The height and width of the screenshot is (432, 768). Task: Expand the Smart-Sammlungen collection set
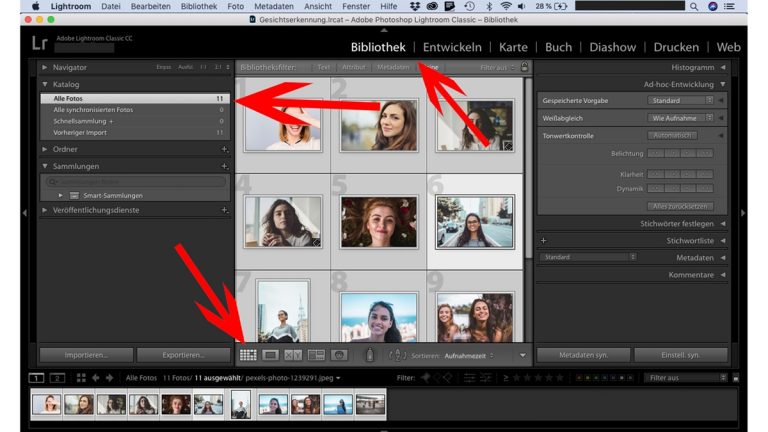coord(61,195)
